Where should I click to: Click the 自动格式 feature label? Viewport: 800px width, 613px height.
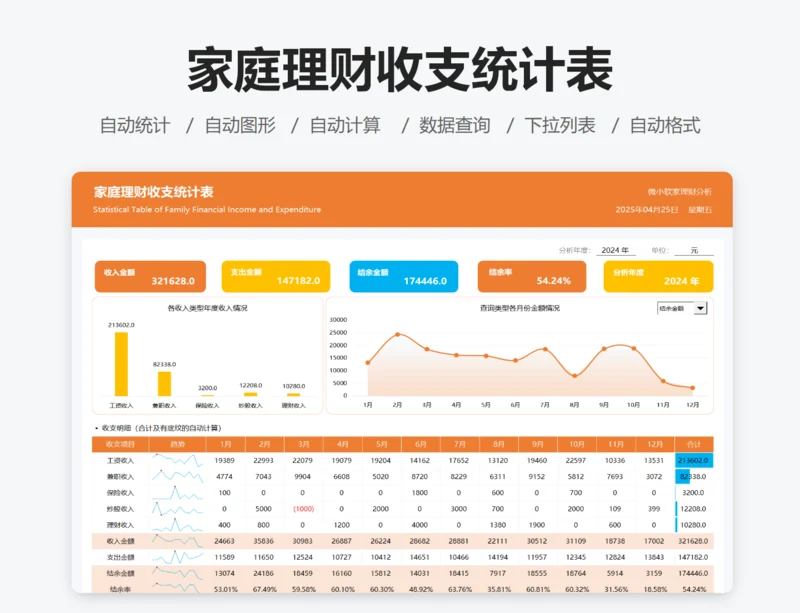pos(665,125)
